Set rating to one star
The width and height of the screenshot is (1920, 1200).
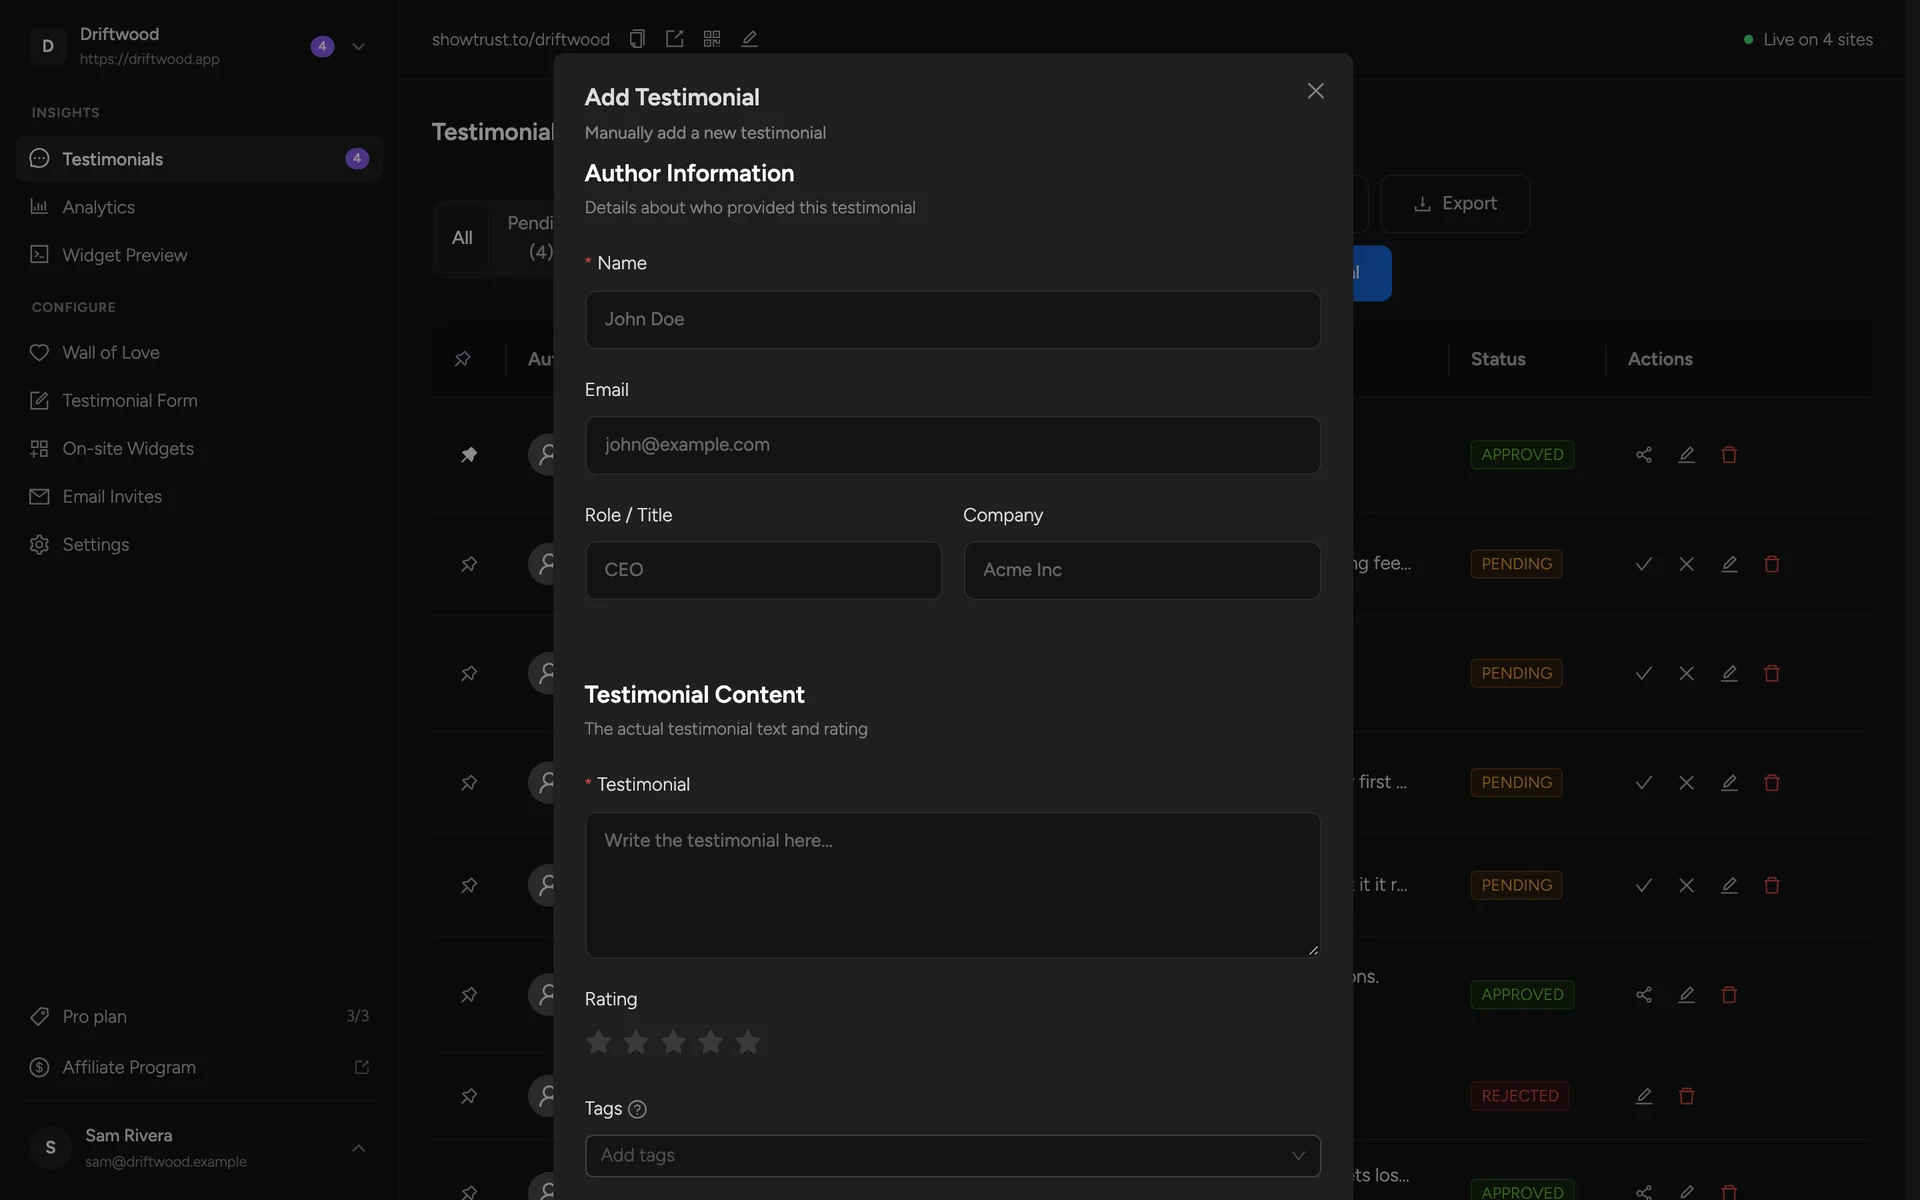(598, 1042)
